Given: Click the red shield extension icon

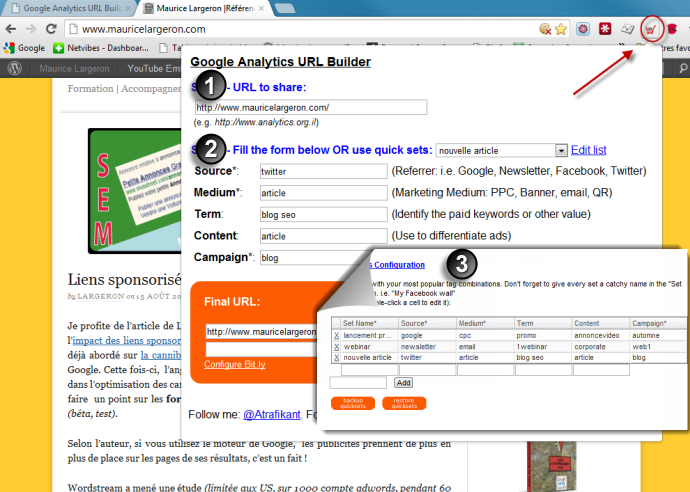Looking at the screenshot, I should coord(672,29).
